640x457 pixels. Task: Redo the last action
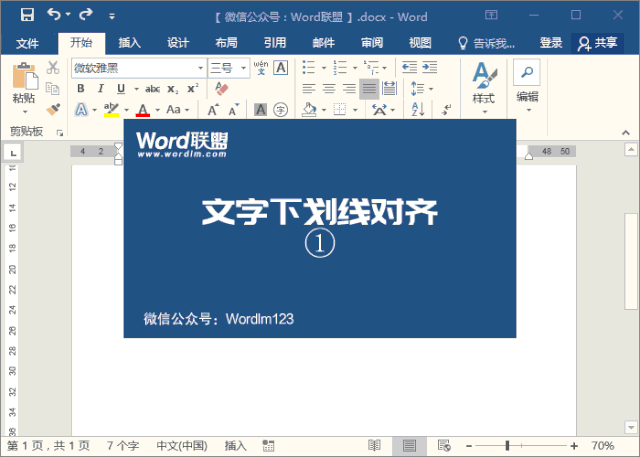(86, 15)
